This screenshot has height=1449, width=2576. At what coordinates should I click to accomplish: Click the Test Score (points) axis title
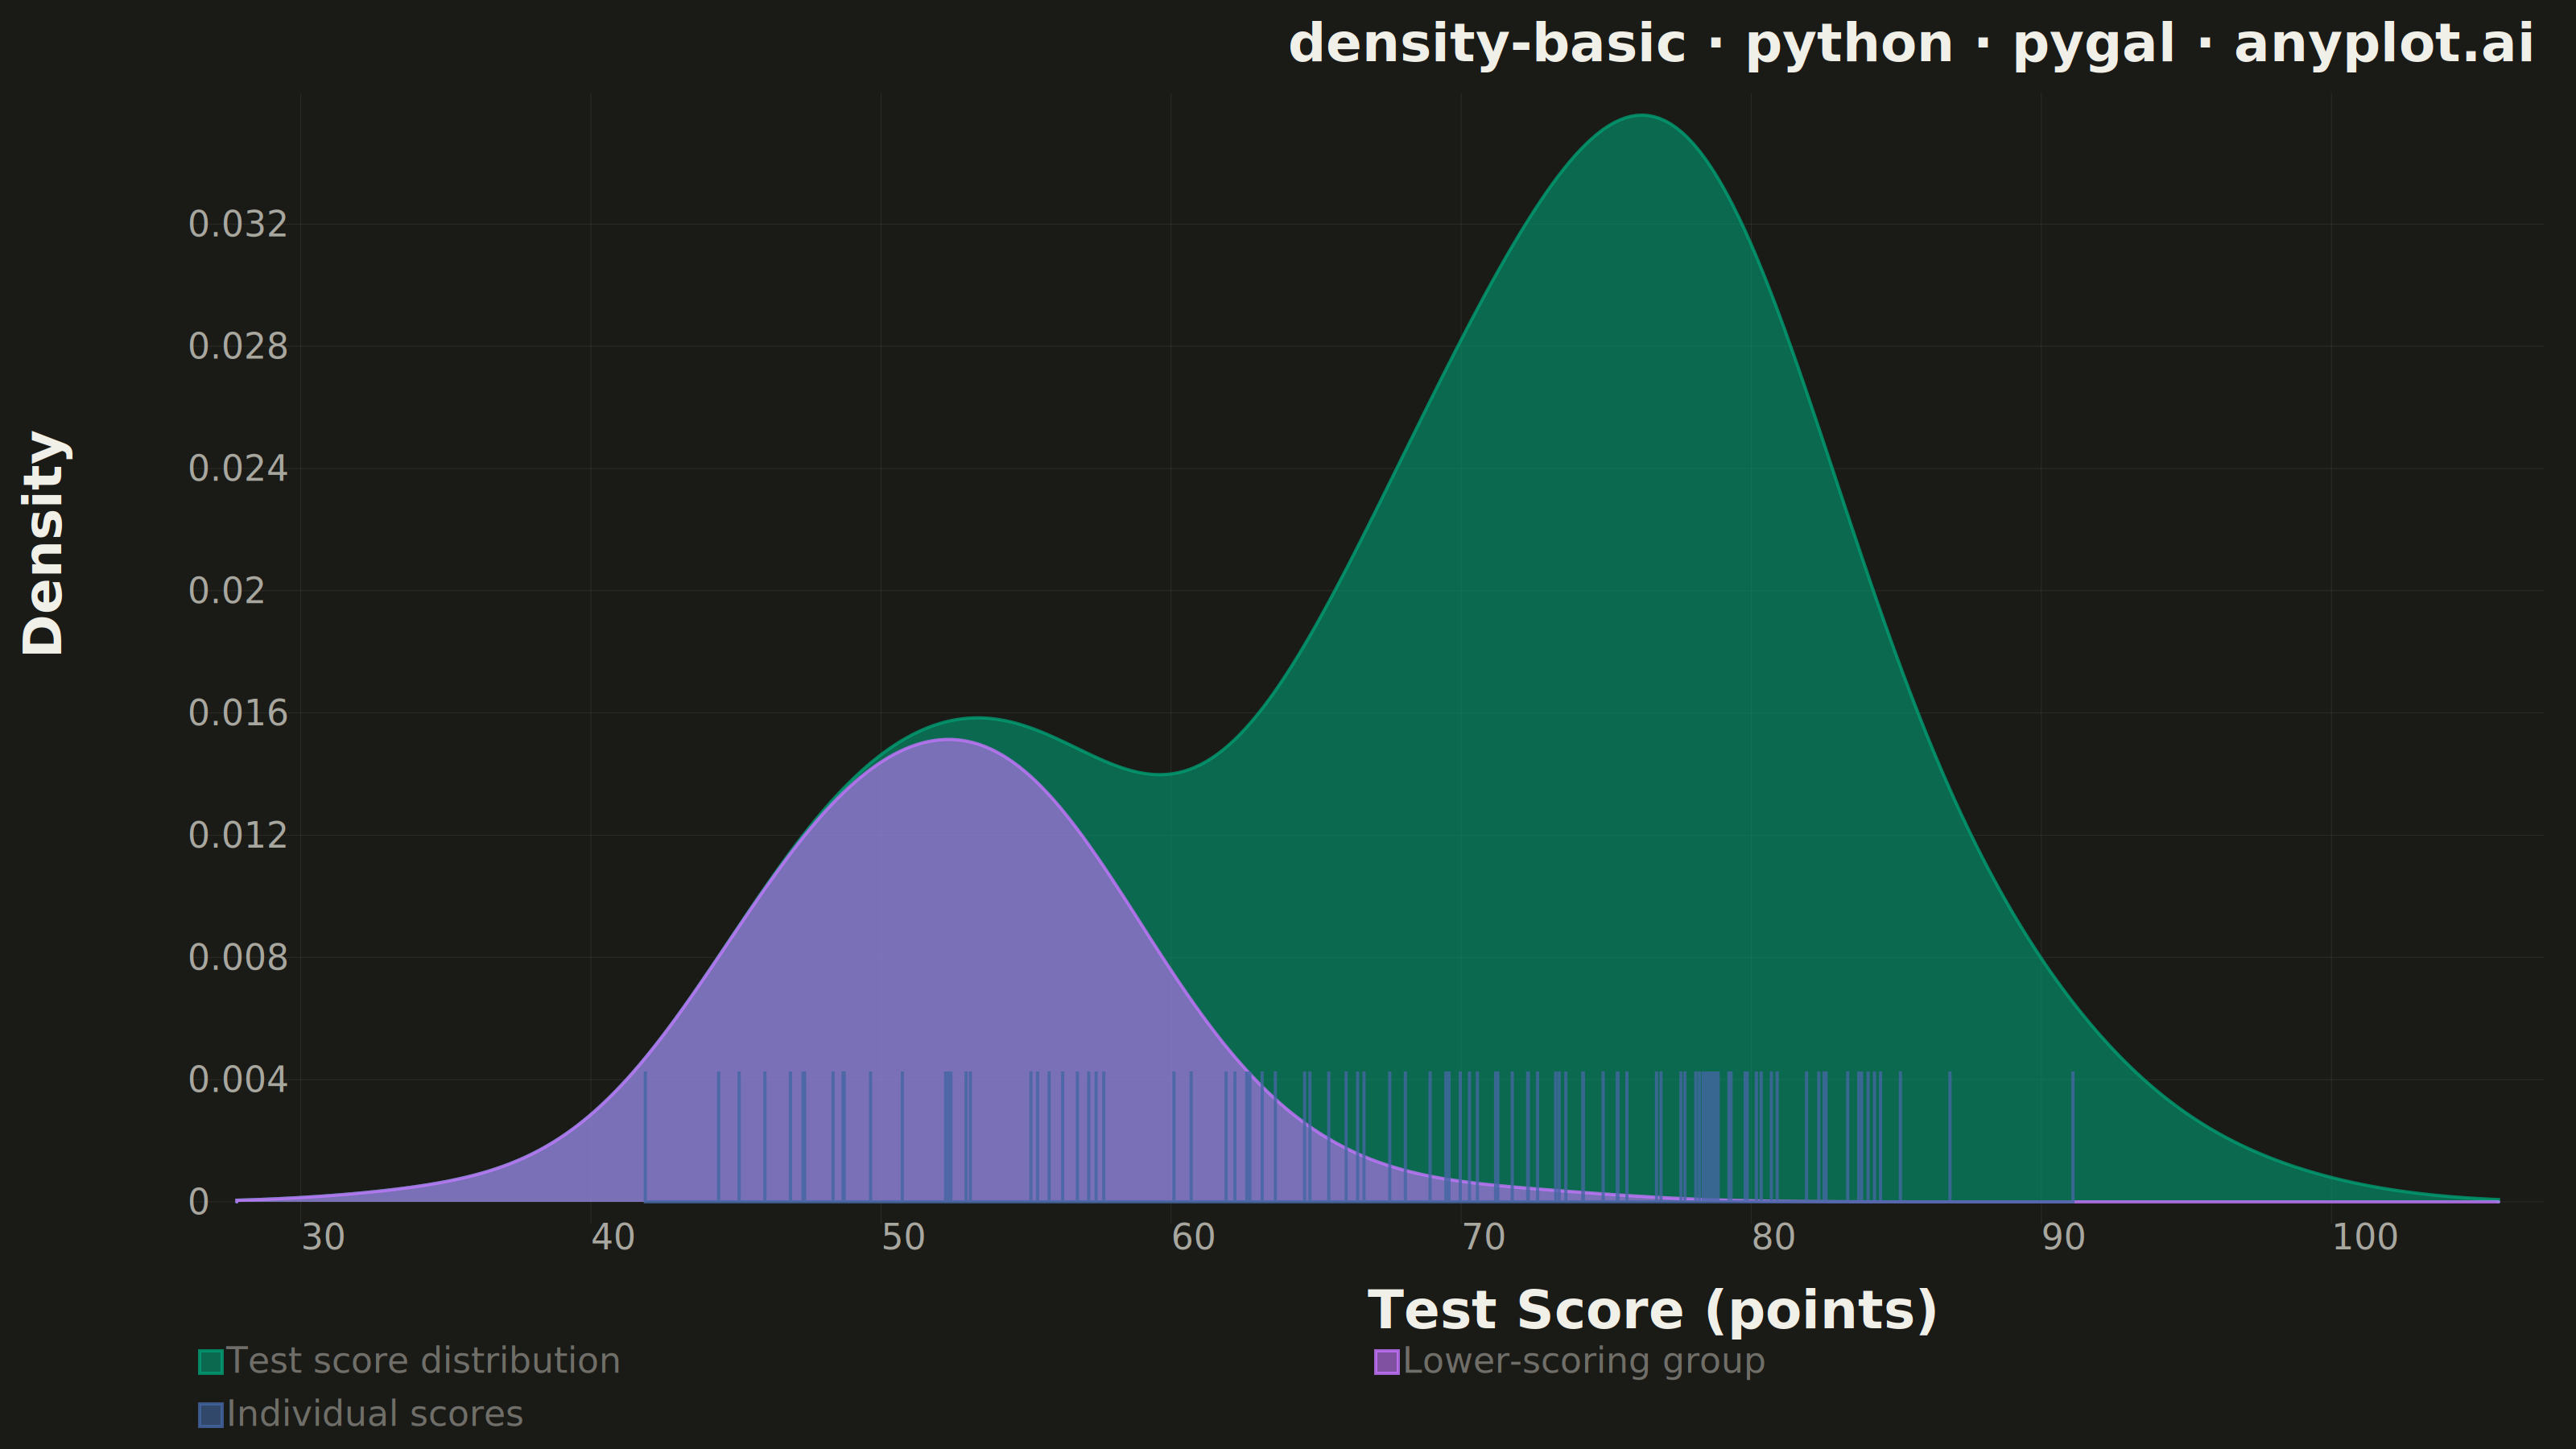pos(1652,1310)
